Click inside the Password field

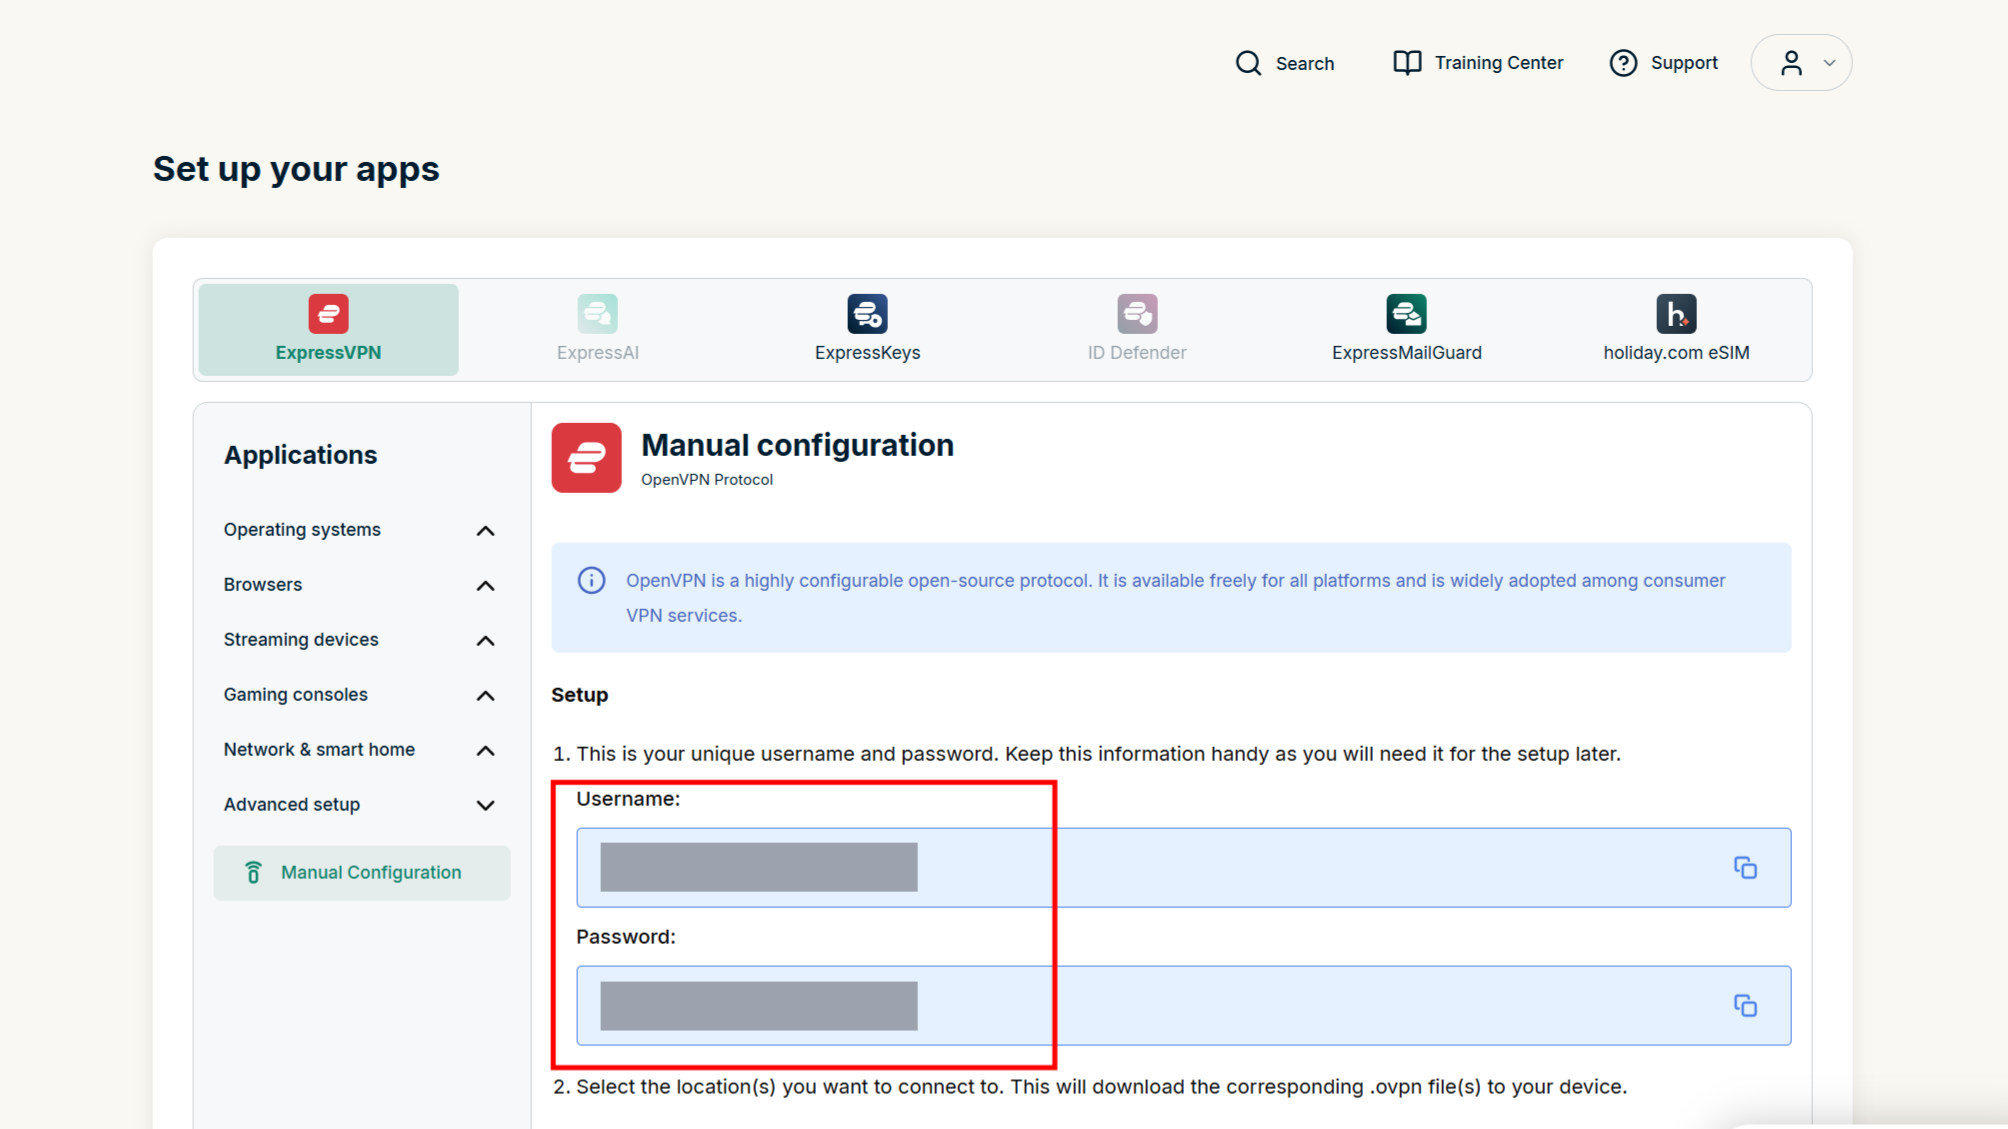tap(1184, 1006)
